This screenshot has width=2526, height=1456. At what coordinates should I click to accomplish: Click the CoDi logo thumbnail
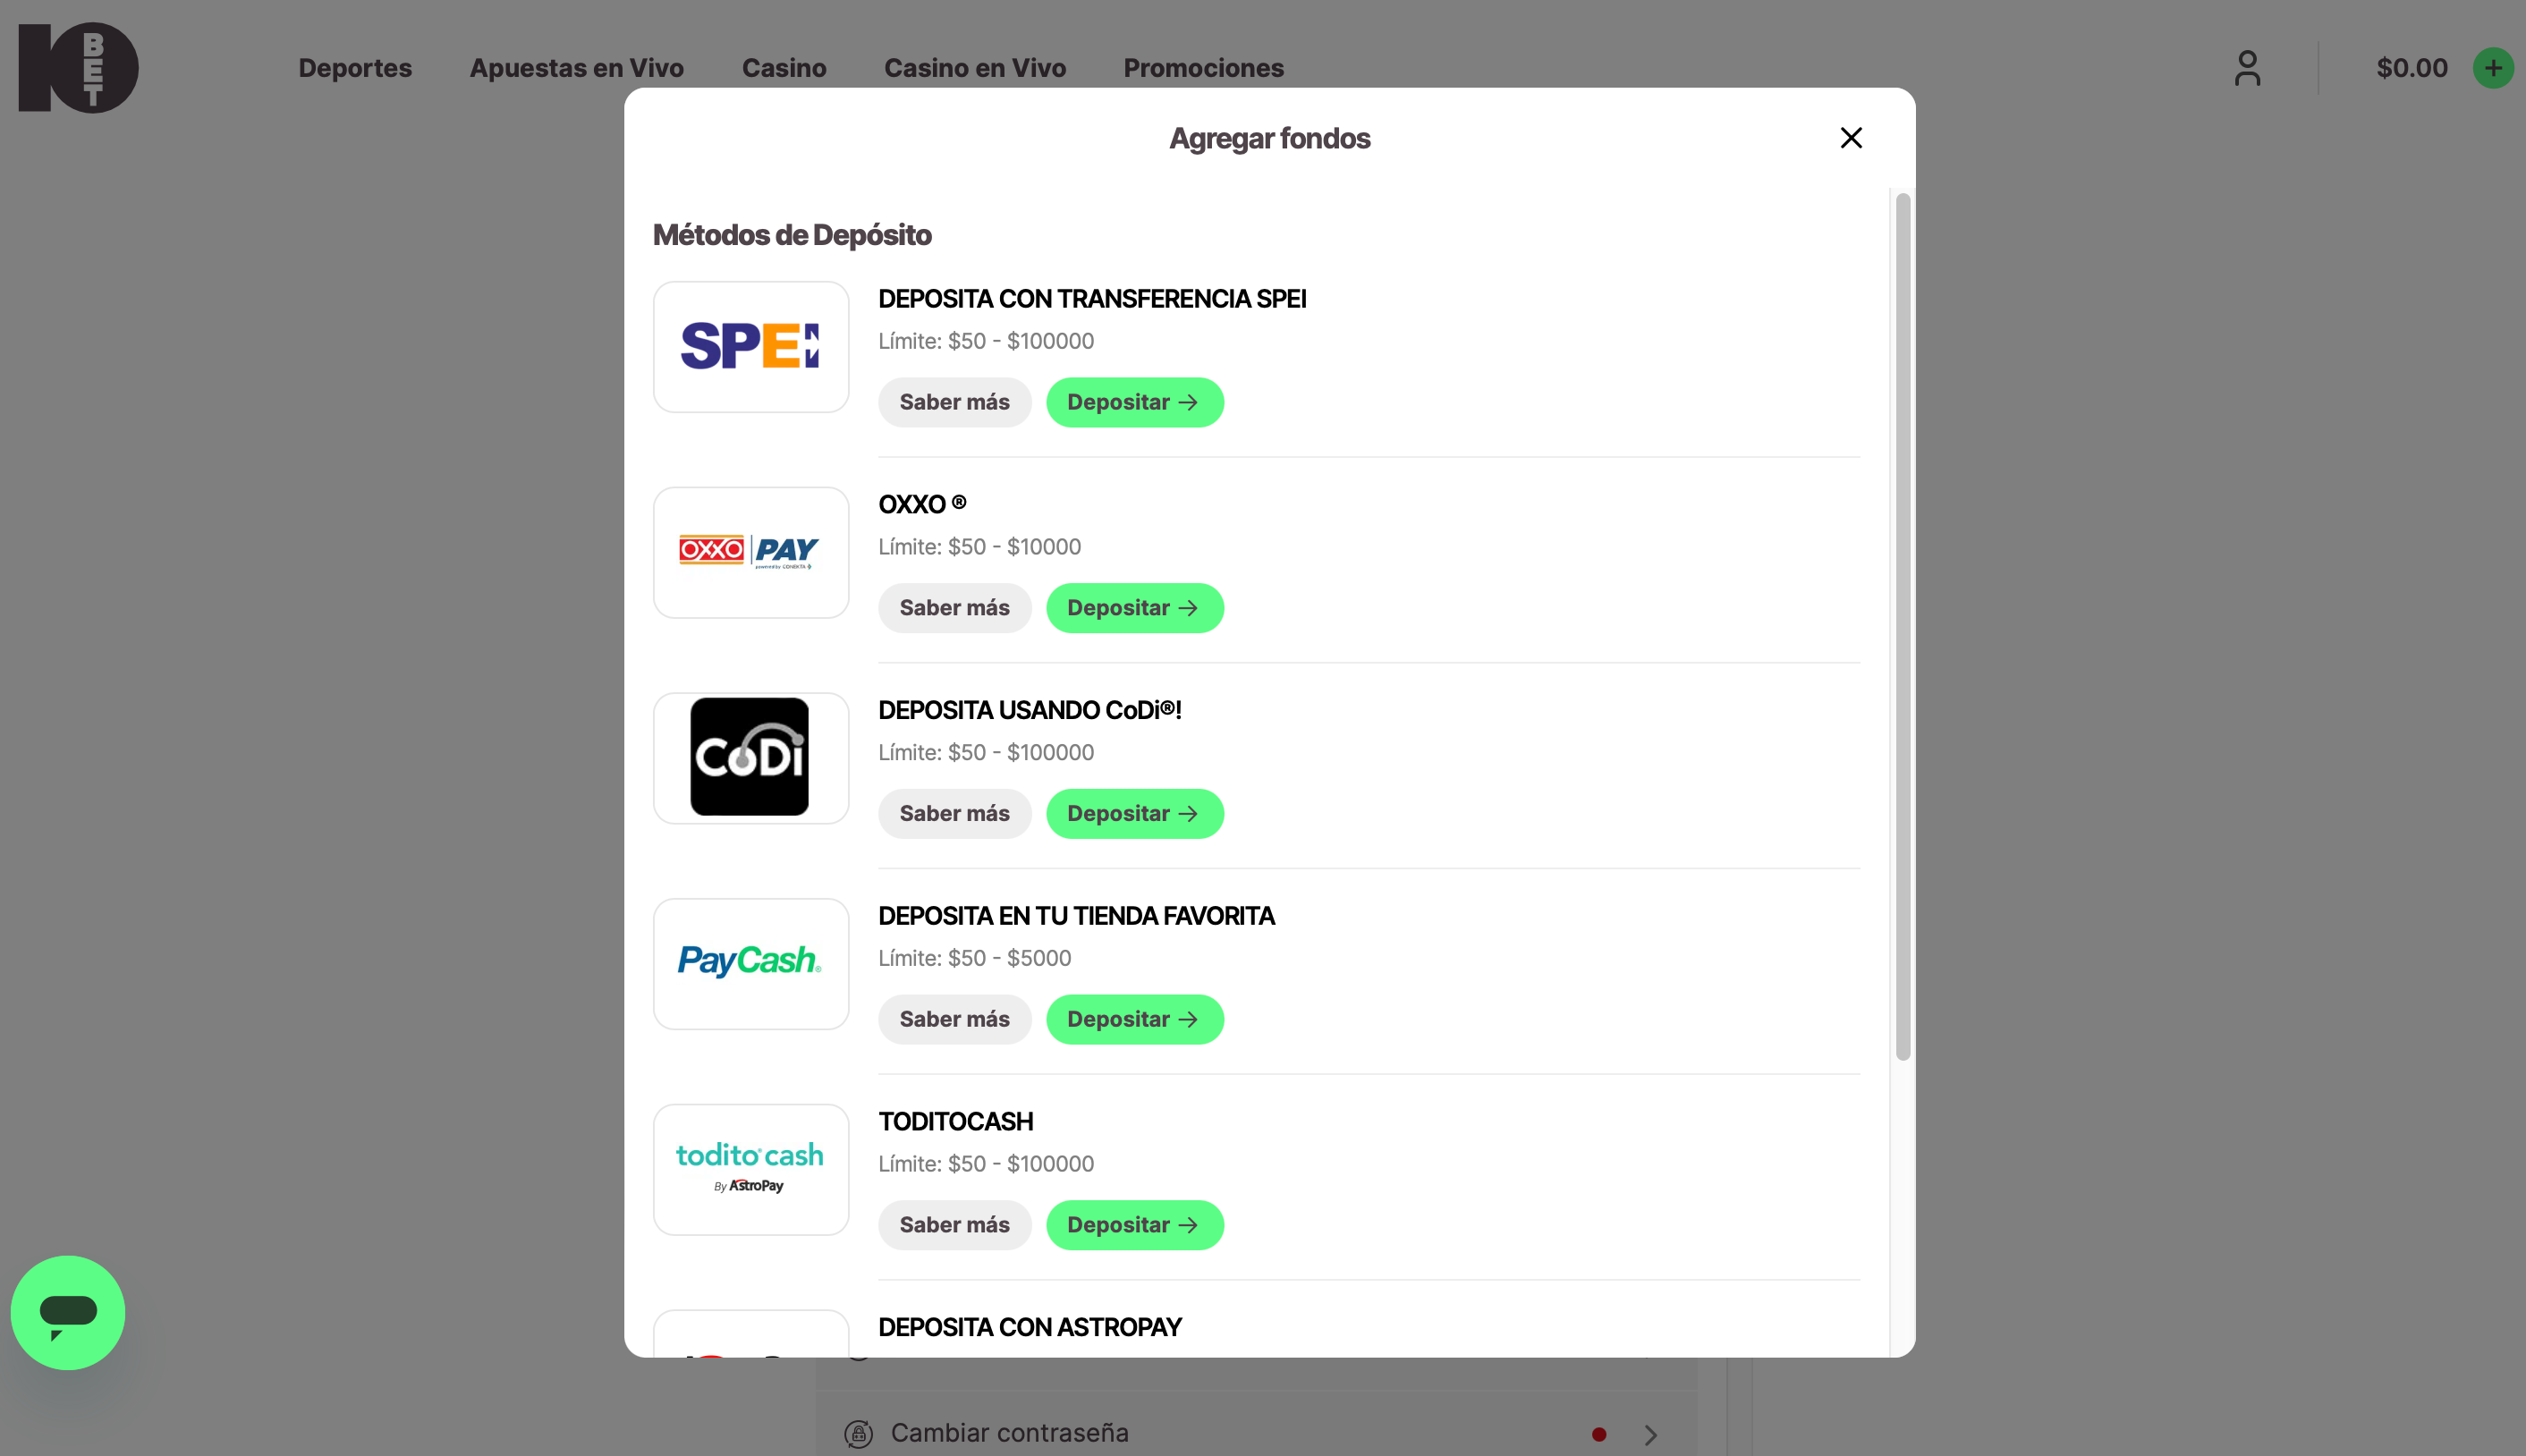[751, 758]
